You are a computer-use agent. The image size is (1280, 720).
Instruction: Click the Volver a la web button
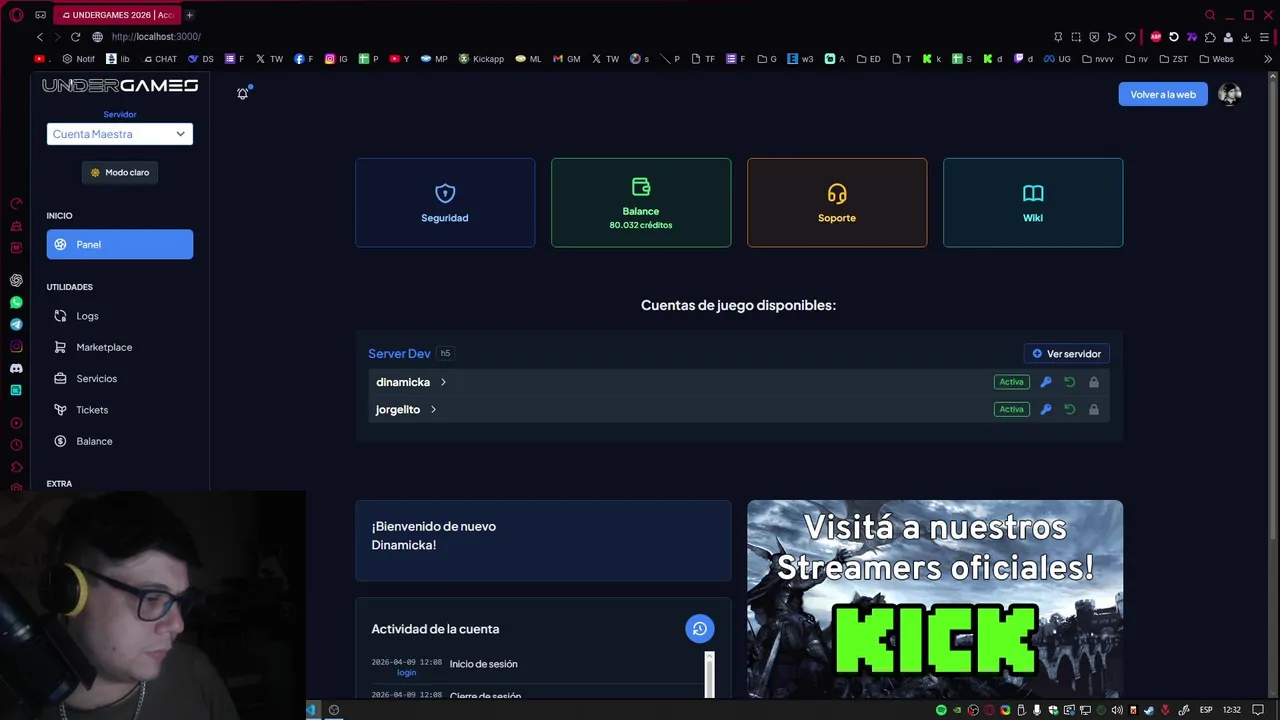pyautogui.click(x=1163, y=94)
